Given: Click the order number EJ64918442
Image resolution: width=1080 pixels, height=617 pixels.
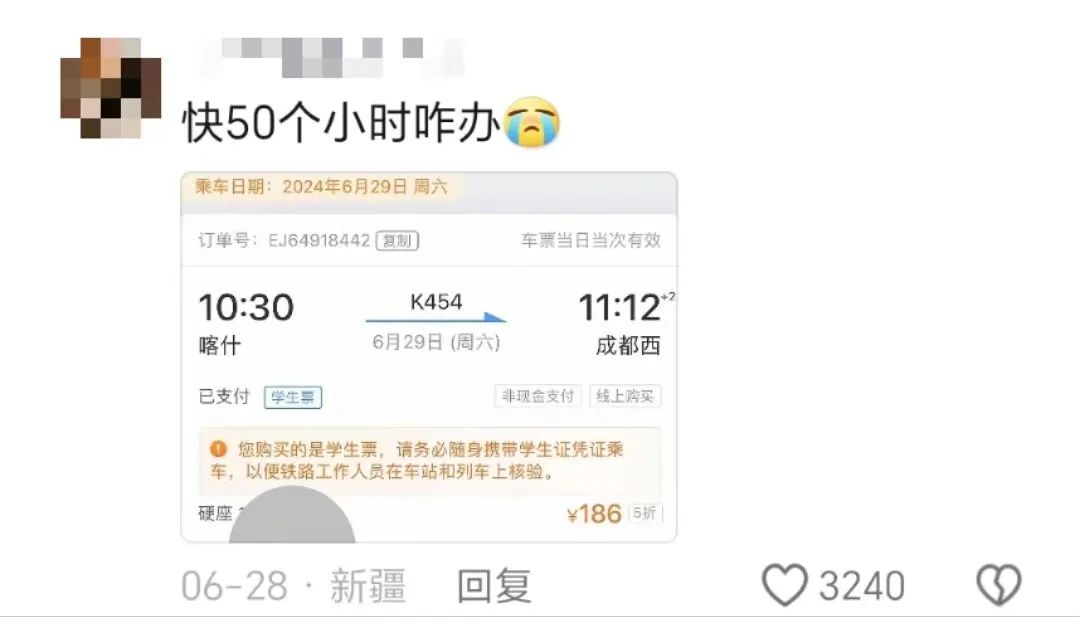Looking at the screenshot, I should (319, 240).
